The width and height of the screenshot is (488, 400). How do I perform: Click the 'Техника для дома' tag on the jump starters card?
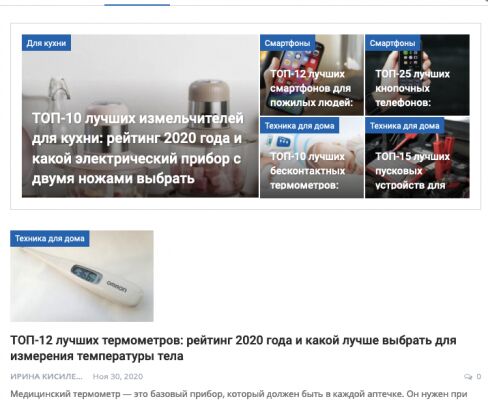tap(404, 126)
